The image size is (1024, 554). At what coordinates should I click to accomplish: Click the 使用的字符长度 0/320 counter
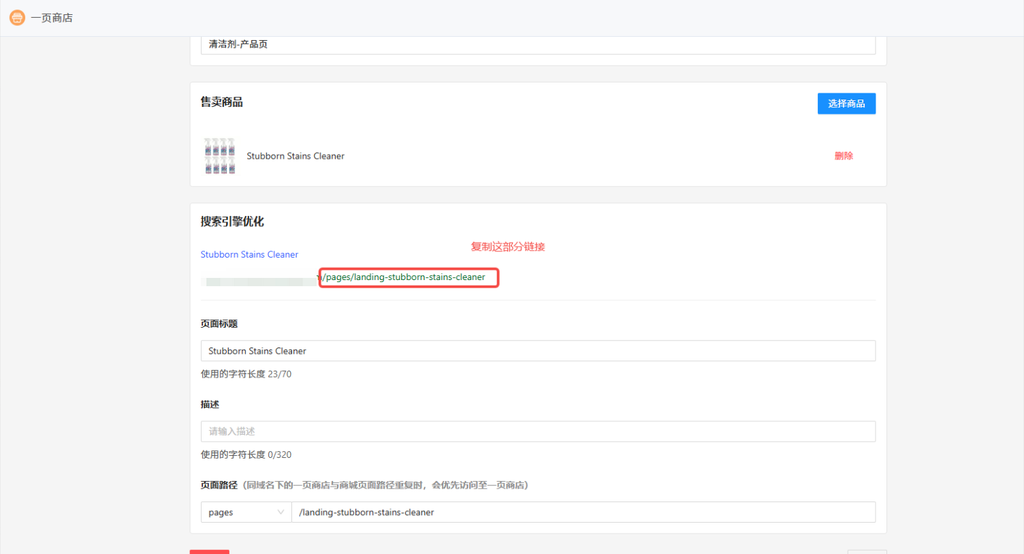(246, 454)
